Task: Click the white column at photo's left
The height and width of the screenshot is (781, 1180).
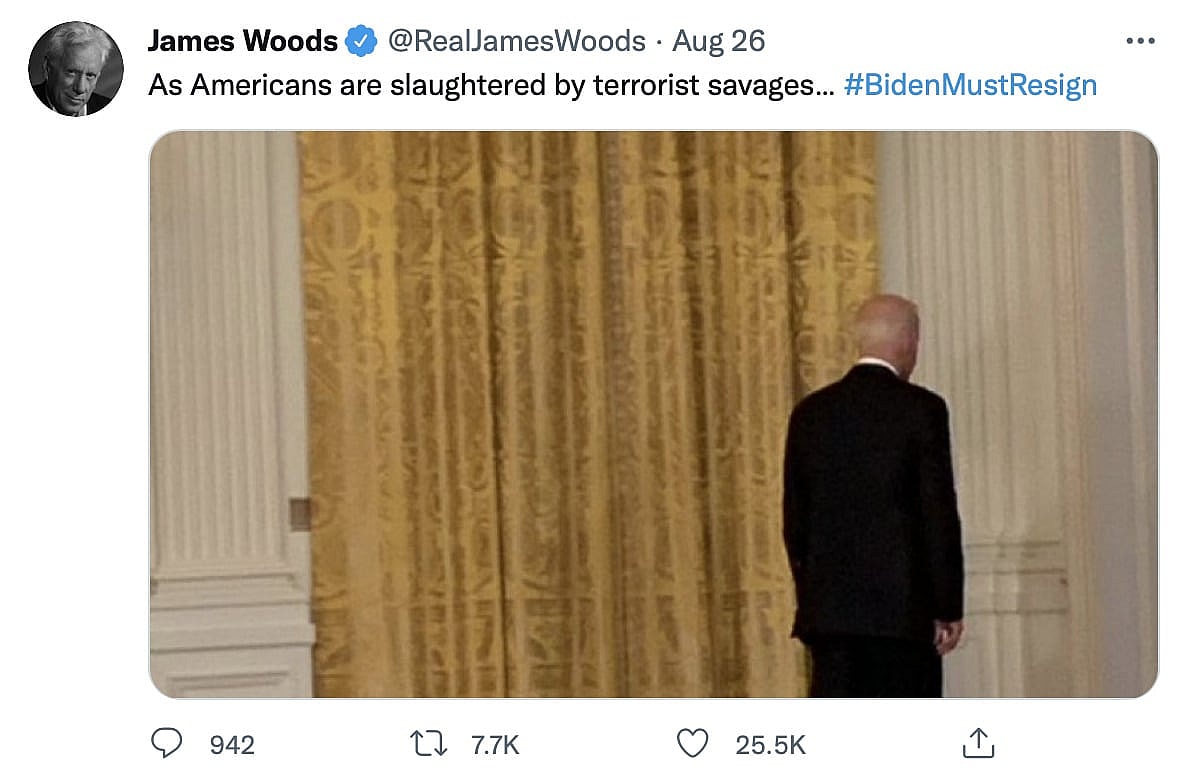Action: [x=227, y=415]
